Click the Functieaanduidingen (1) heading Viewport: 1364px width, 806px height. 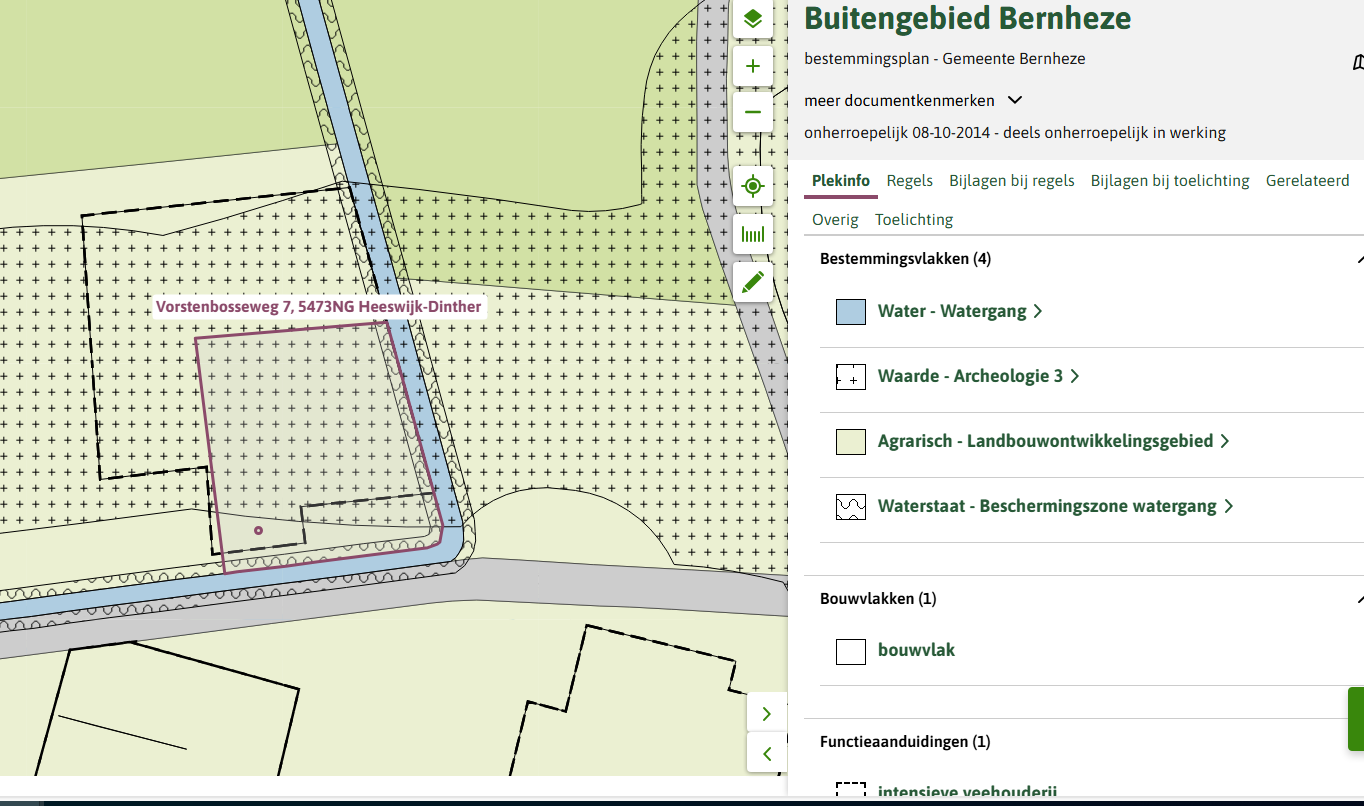tap(905, 742)
